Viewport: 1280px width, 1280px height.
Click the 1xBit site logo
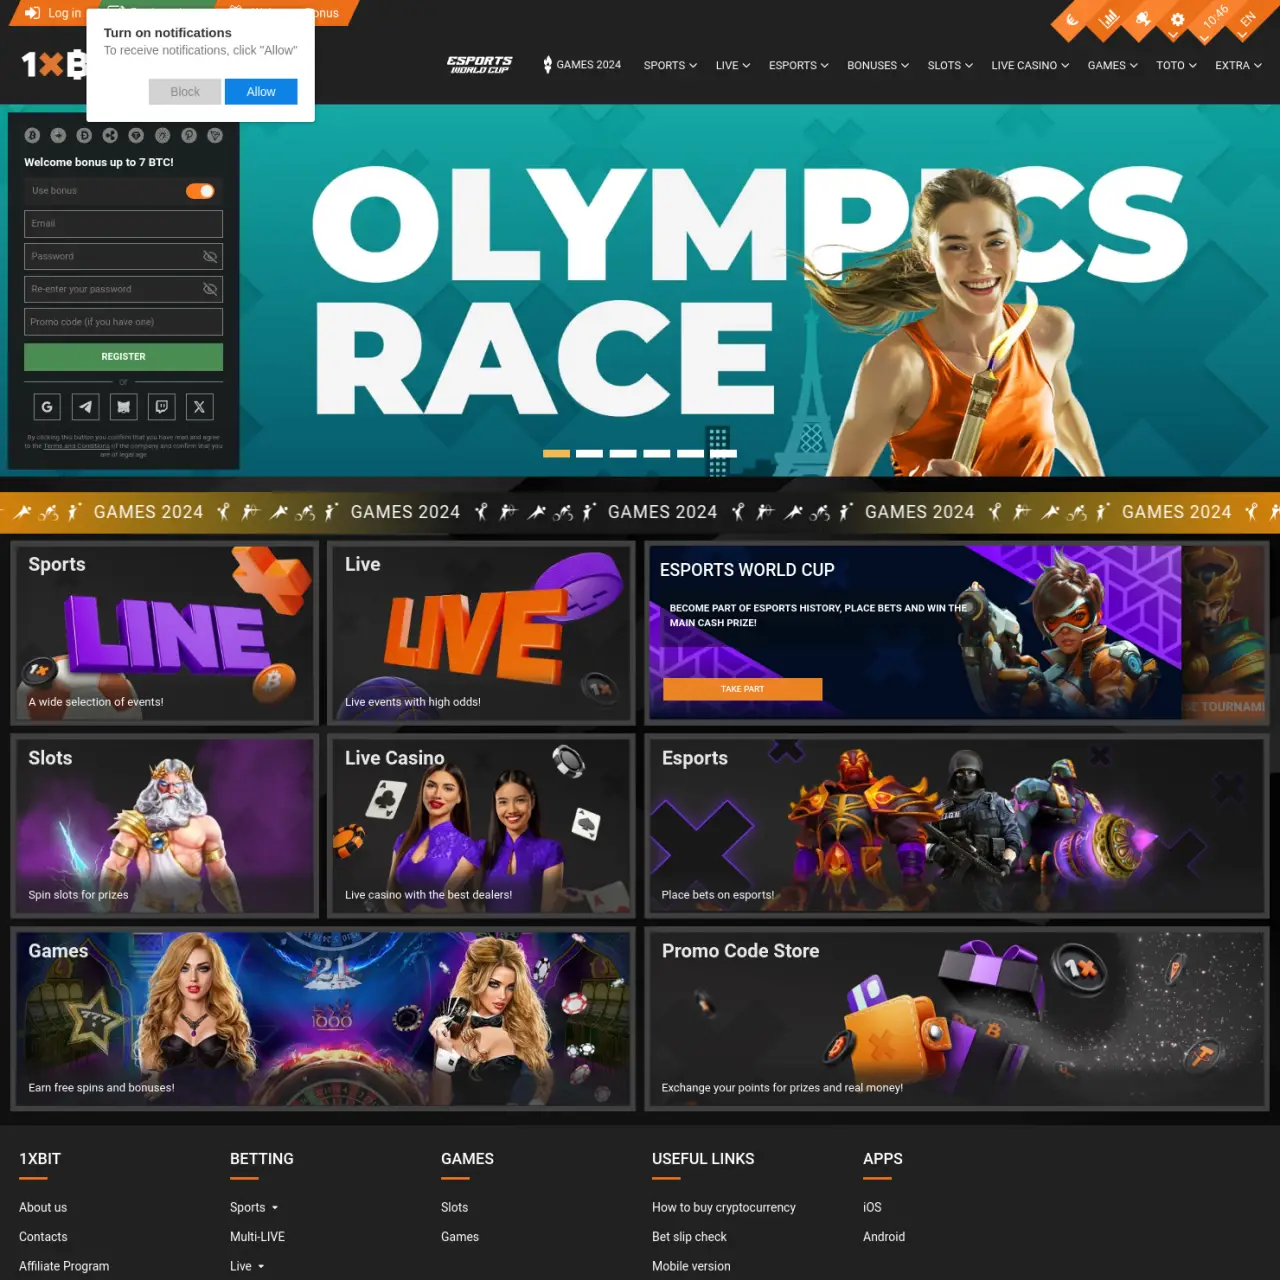[54, 65]
